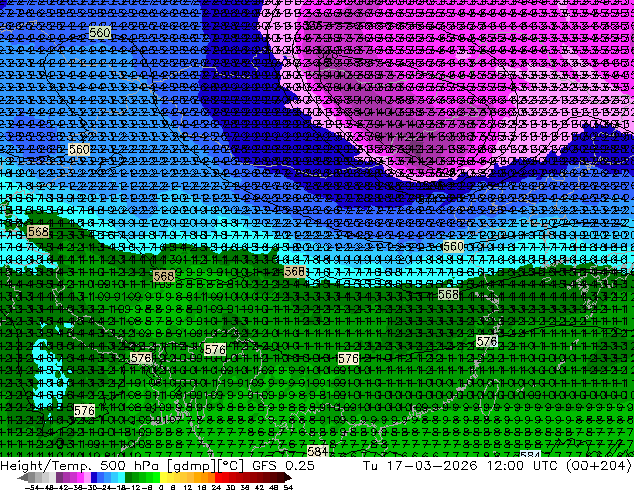Screen dimensions: 634x490
Task: Click the "Height/Temp." title text
Action: point(45,466)
